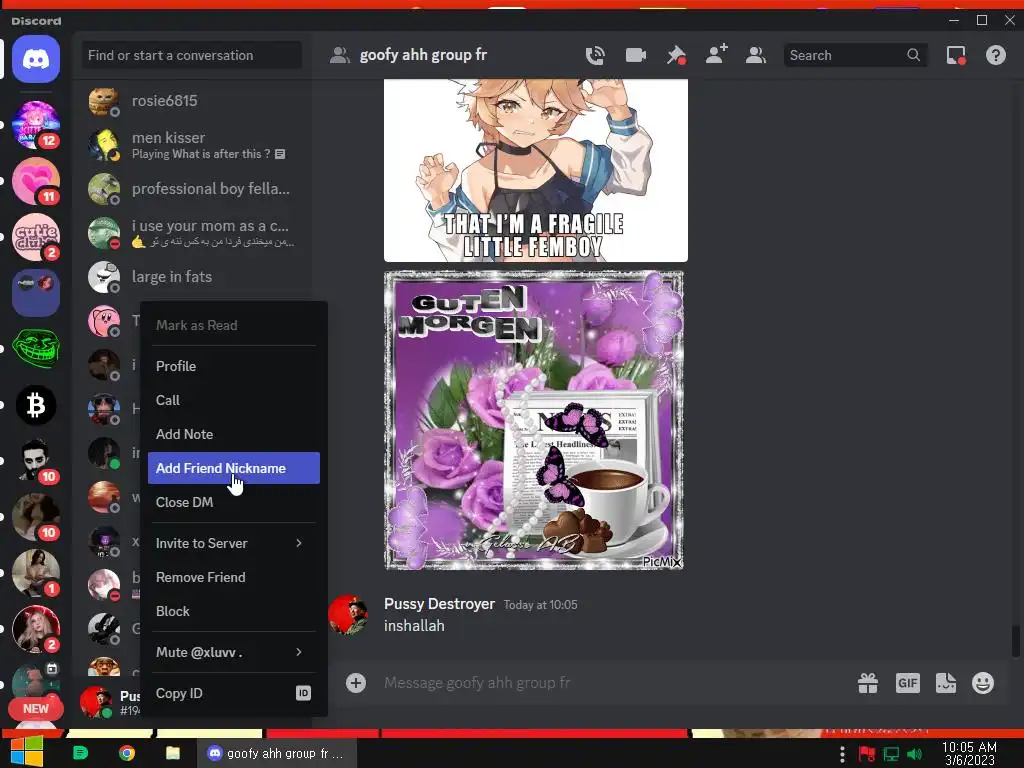Open DM with large in fats
Viewport: 1024px width, 768px height.
coord(193,277)
